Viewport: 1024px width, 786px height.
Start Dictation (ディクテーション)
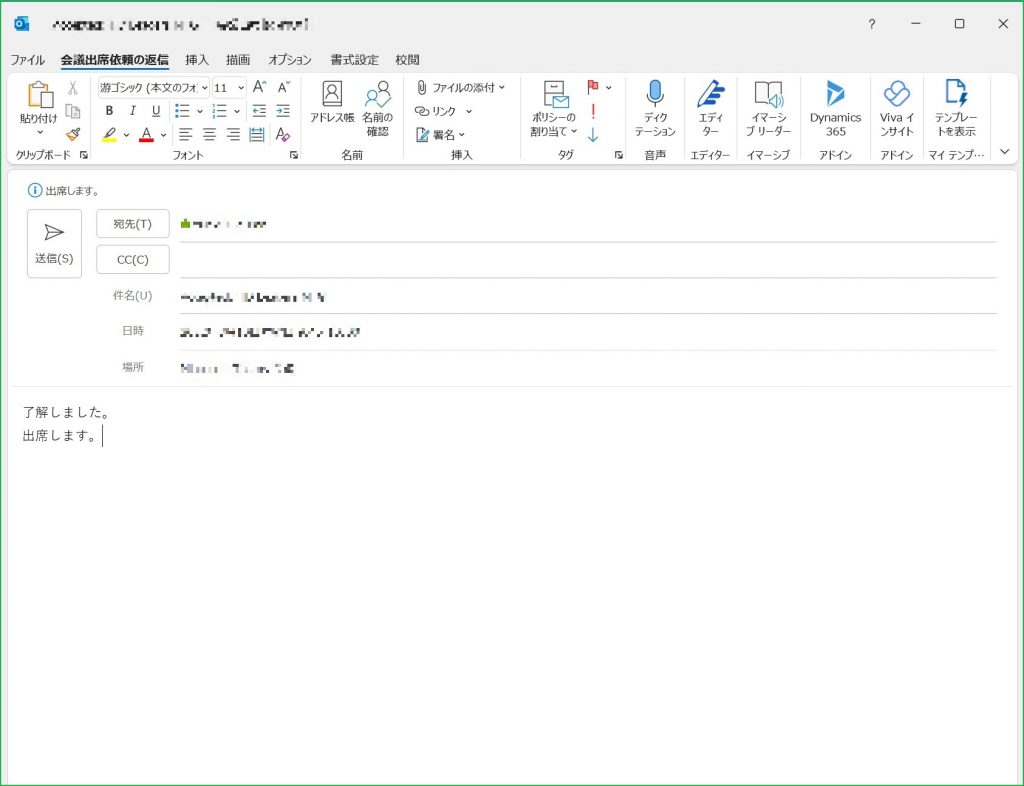[655, 108]
